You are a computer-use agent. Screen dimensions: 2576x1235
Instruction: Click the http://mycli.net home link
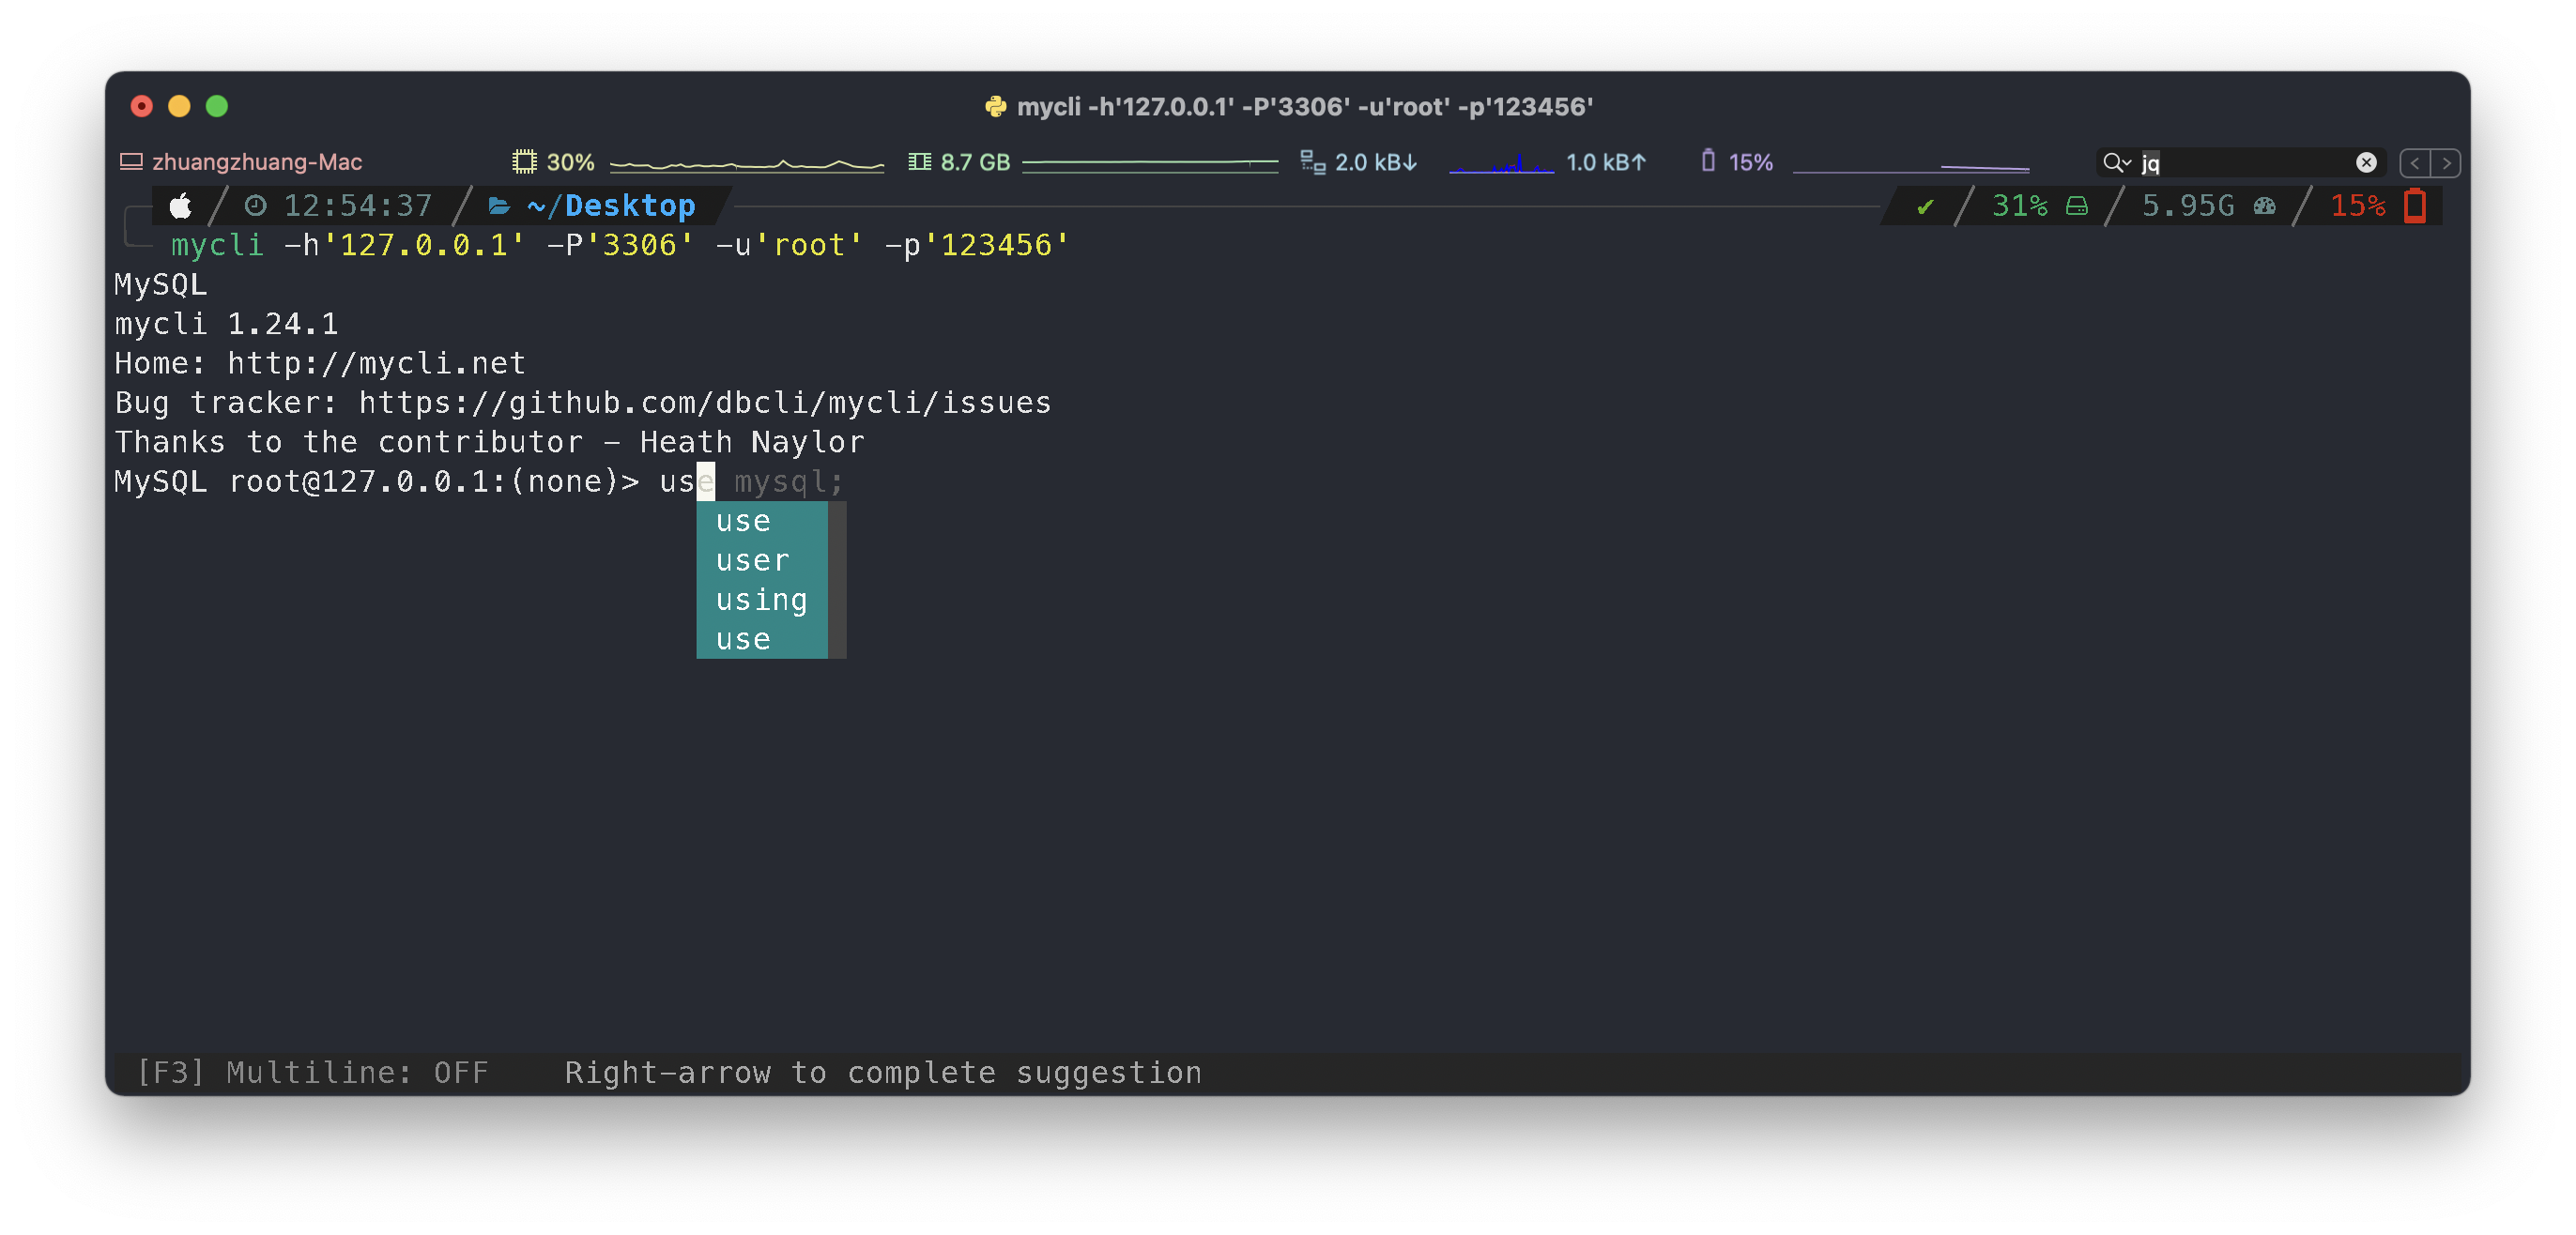[377, 363]
